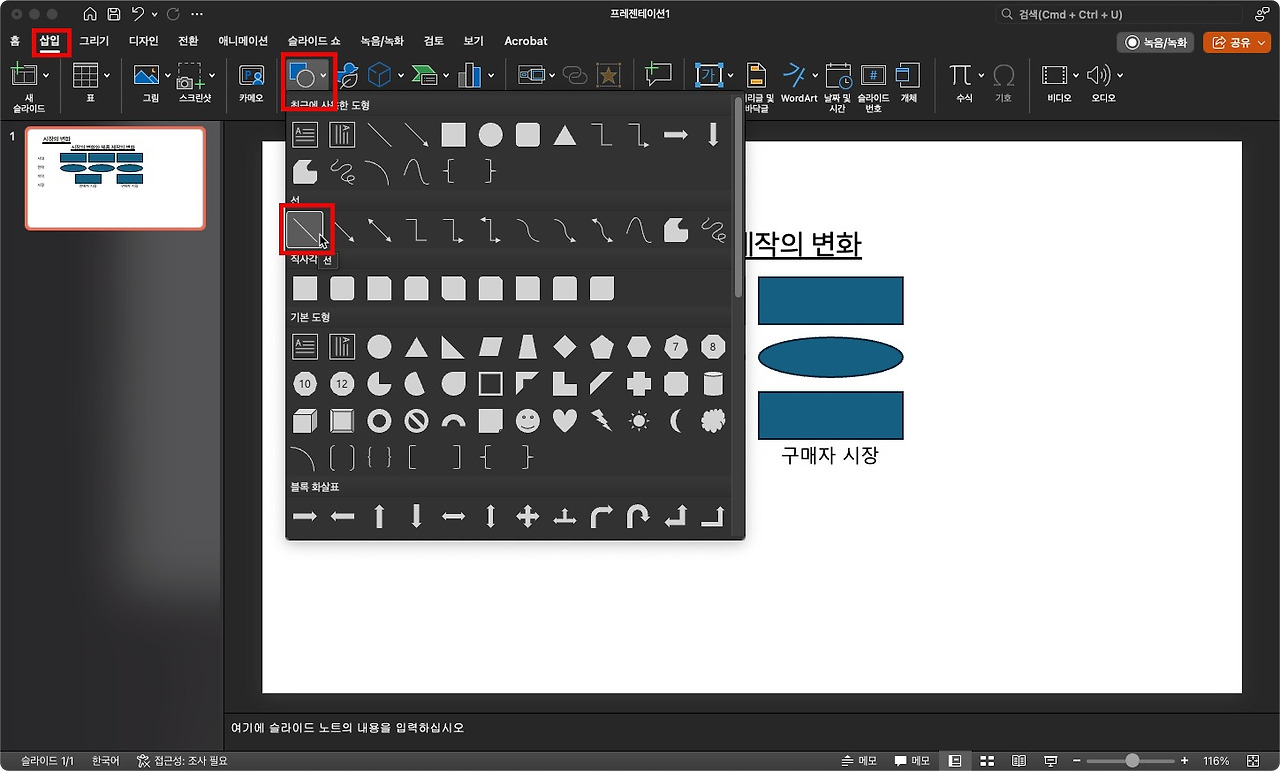Insert 슬라이드 번호 slide number

(873, 87)
